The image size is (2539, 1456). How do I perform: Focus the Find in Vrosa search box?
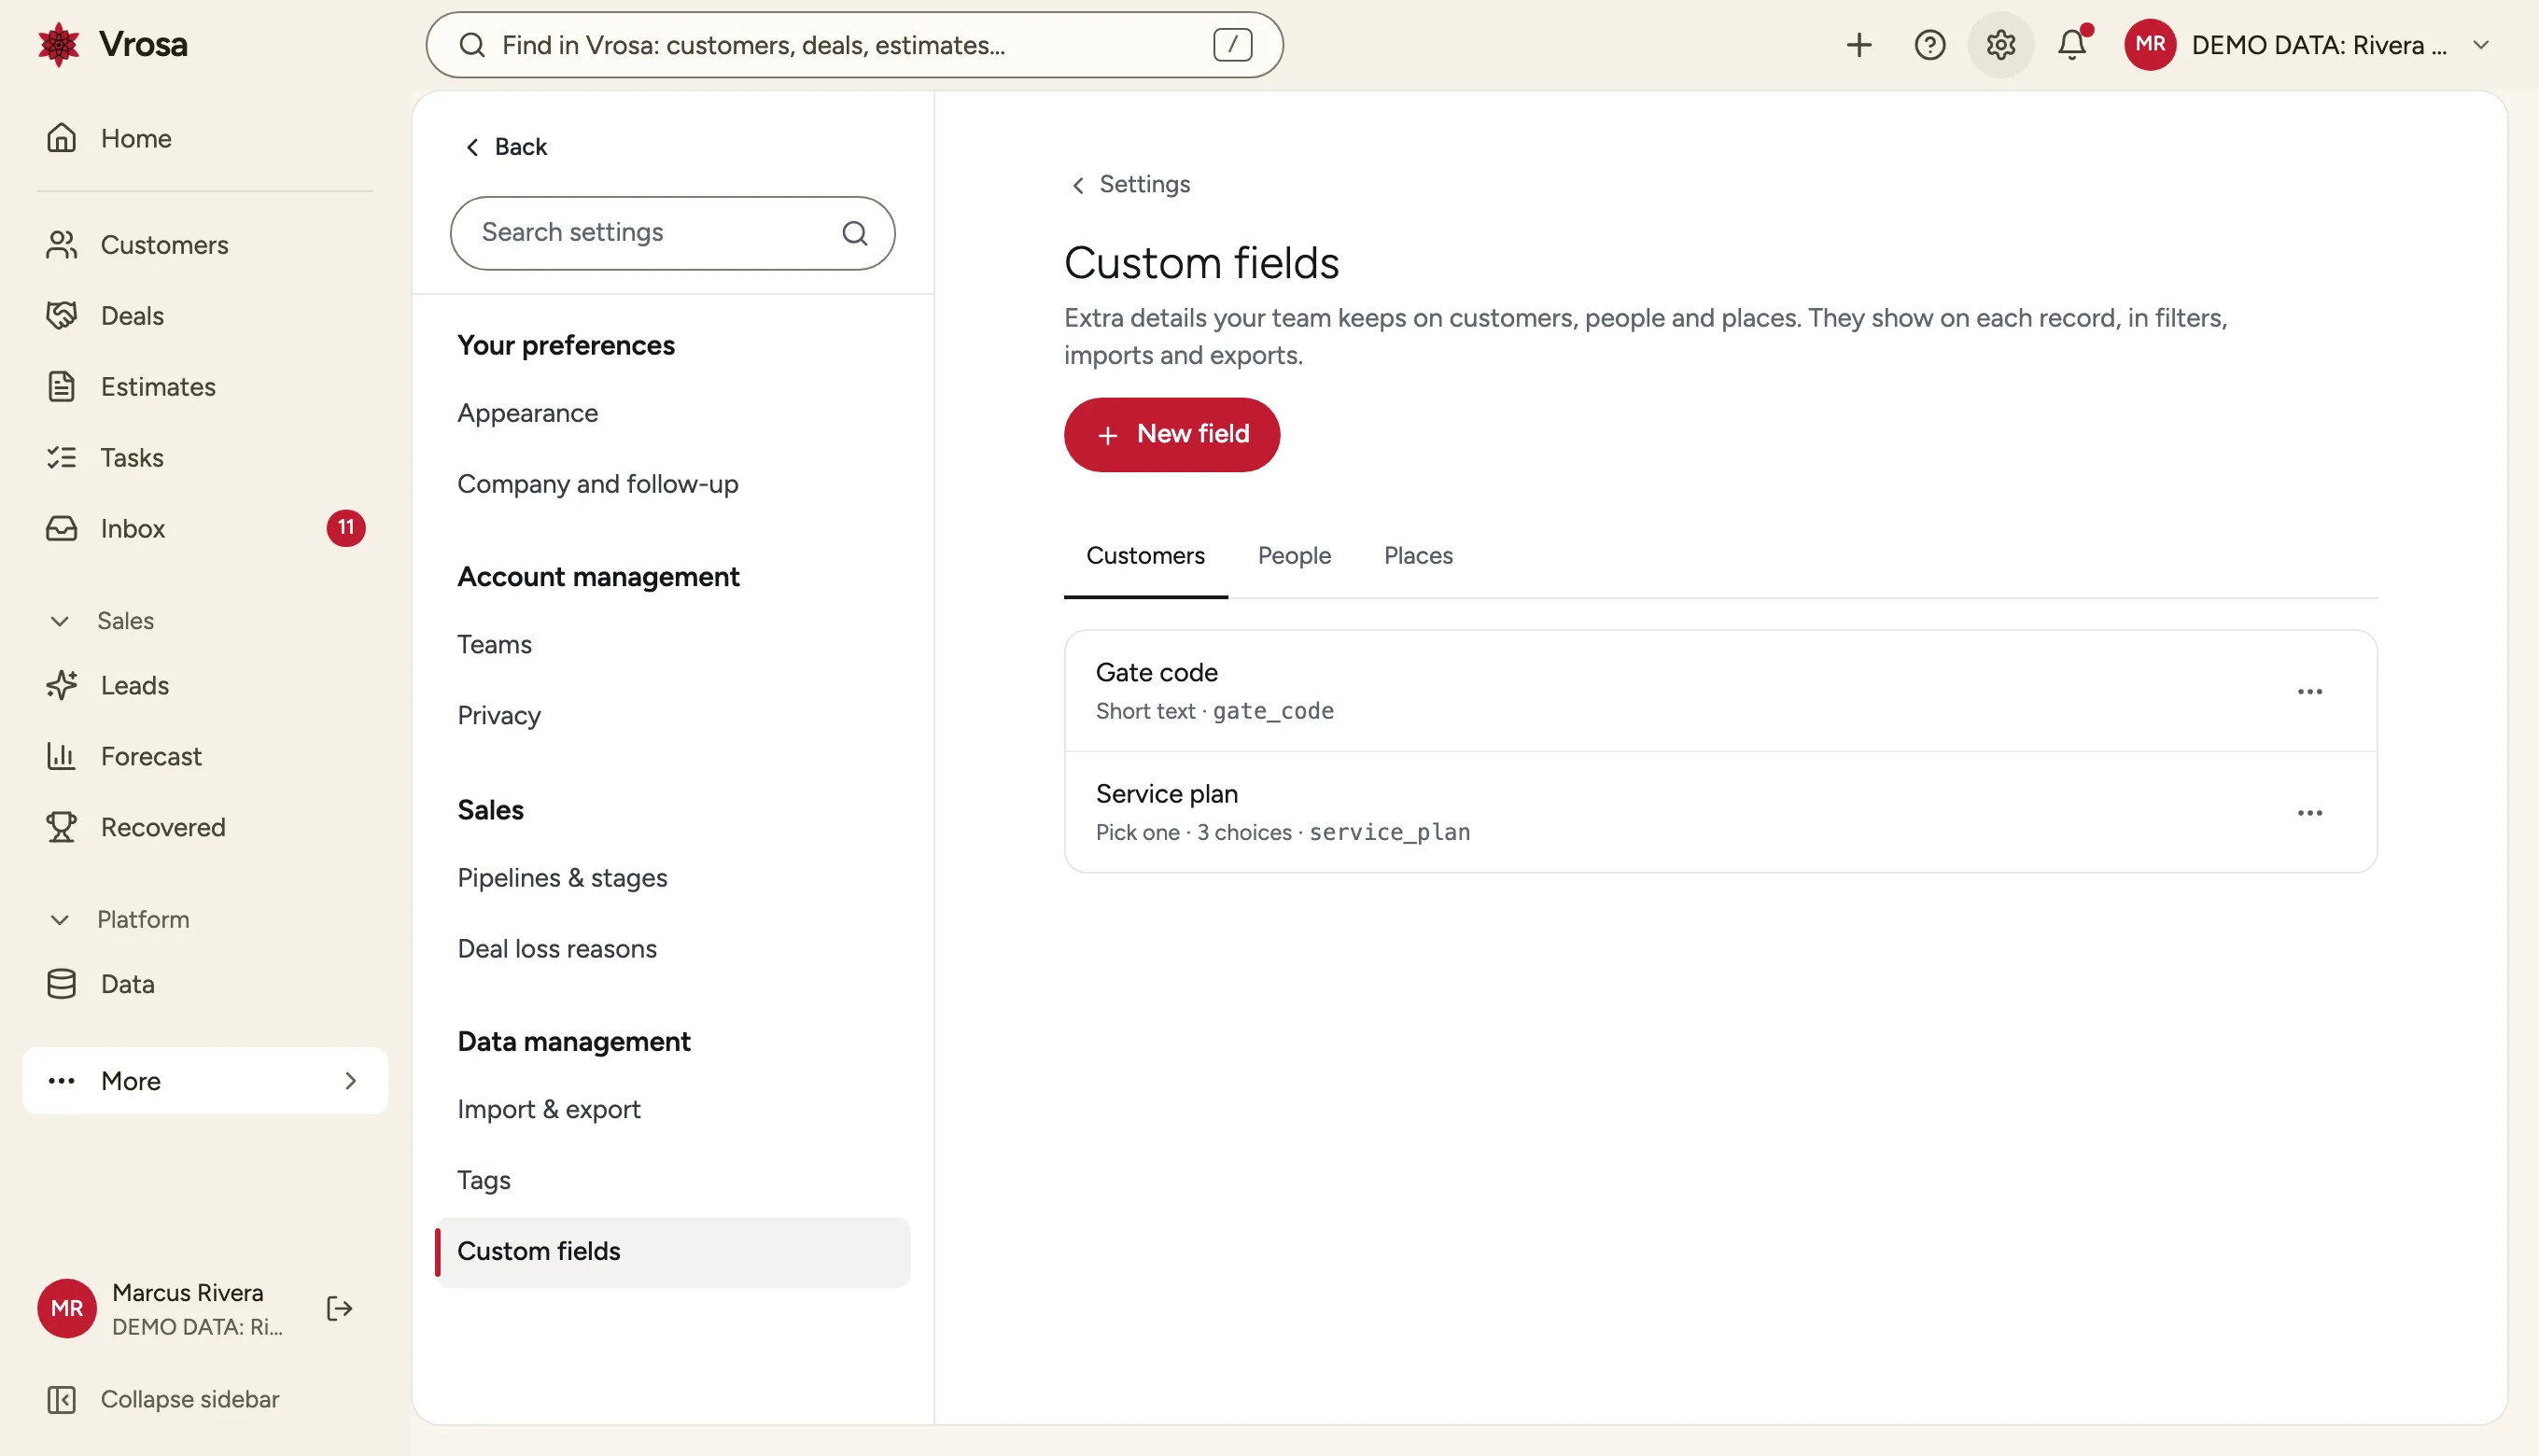point(854,45)
